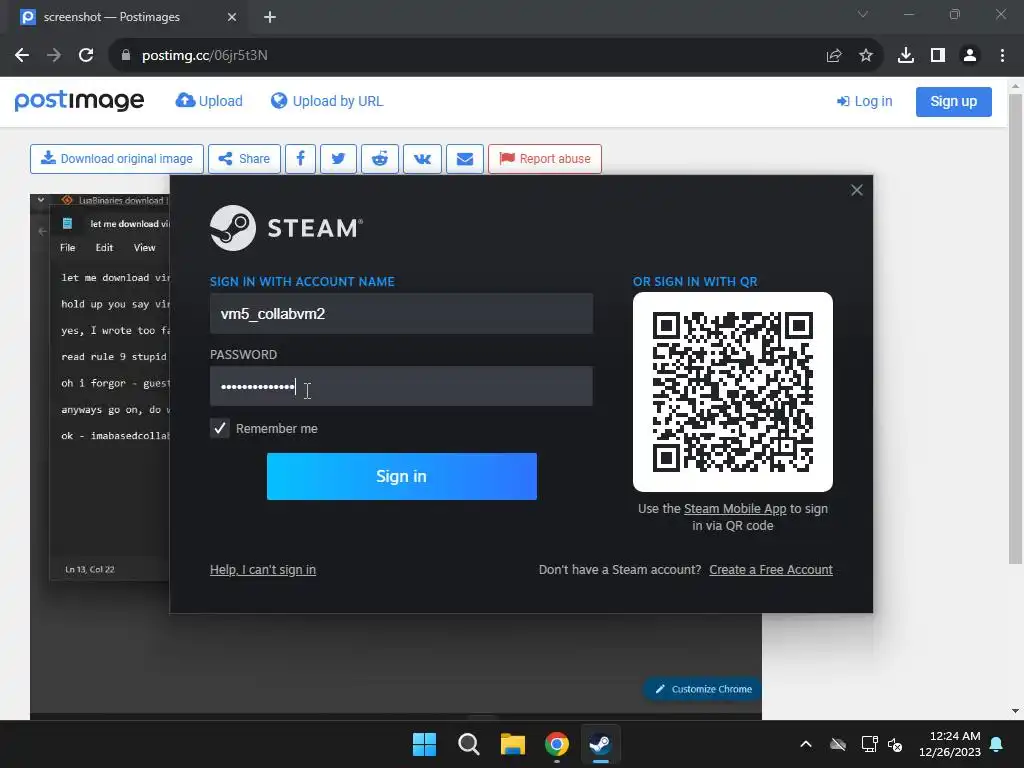Open Chrome downloads icon
The width and height of the screenshot is (1024, 768).
point(906,56)
